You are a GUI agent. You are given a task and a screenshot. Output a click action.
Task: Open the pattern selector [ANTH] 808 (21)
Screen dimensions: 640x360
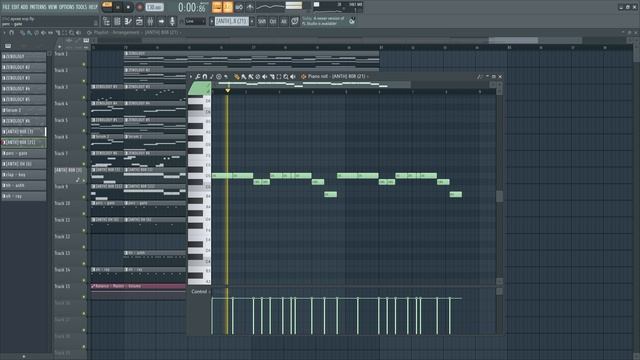coord(231,21)
